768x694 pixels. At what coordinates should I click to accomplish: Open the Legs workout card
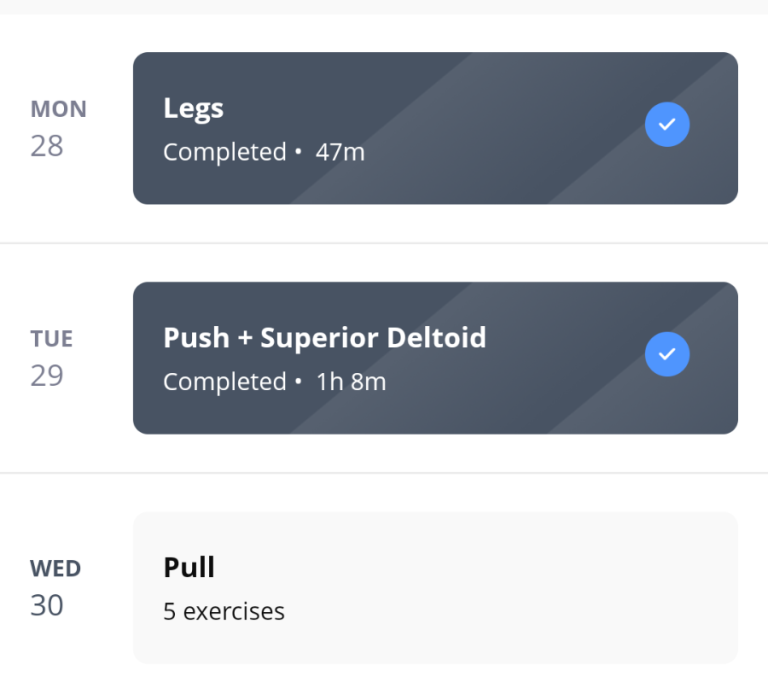(x=435, y=128)
